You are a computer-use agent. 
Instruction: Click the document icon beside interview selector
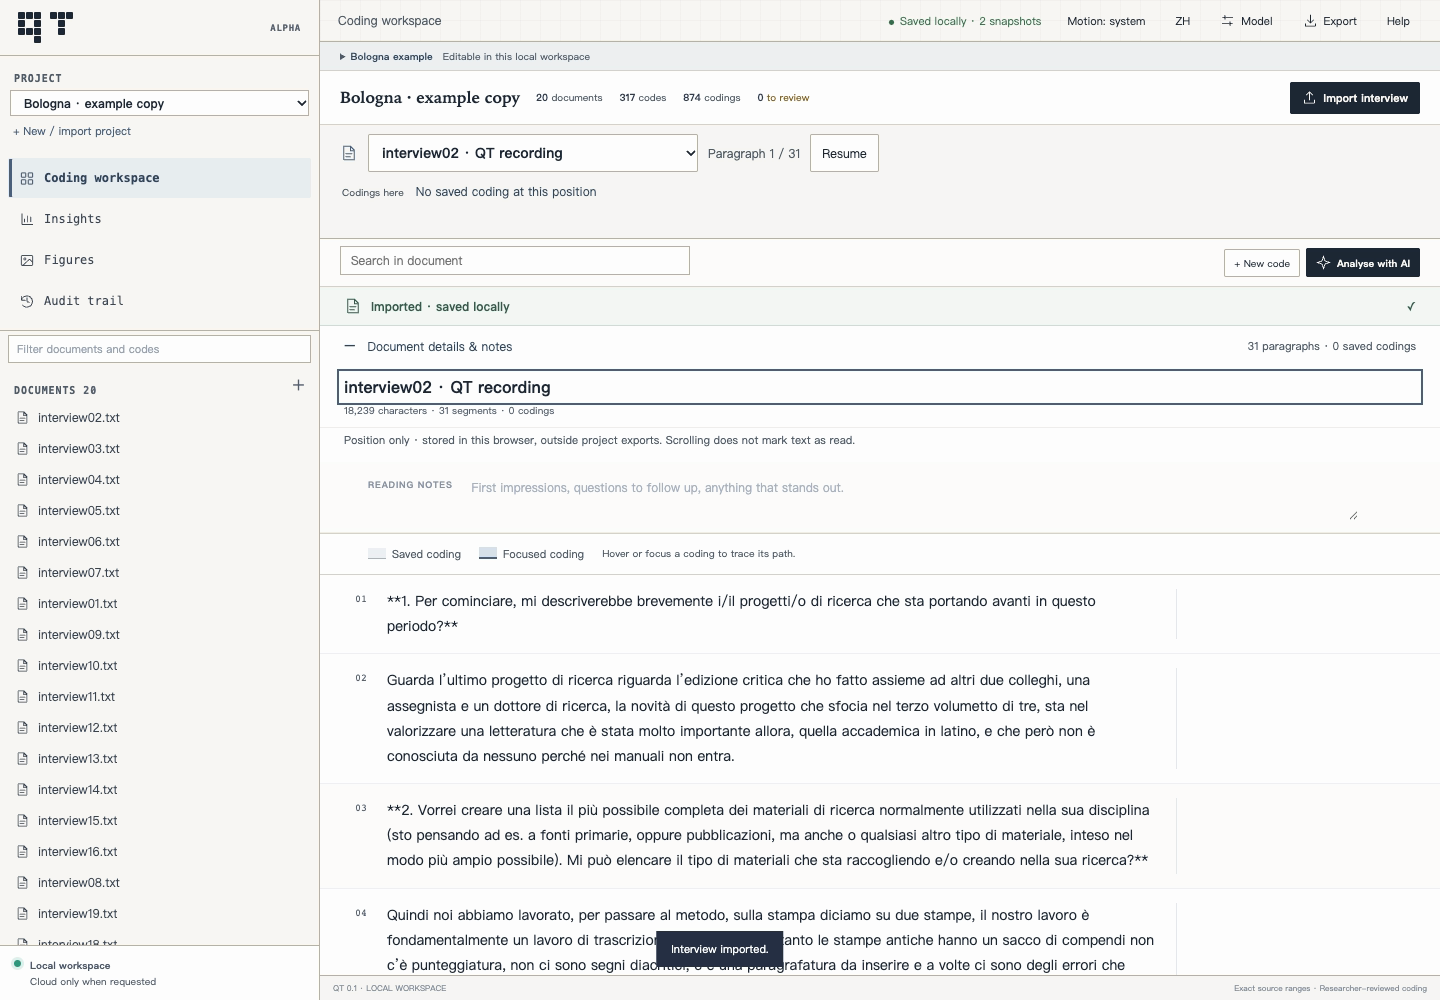[349, 153]
